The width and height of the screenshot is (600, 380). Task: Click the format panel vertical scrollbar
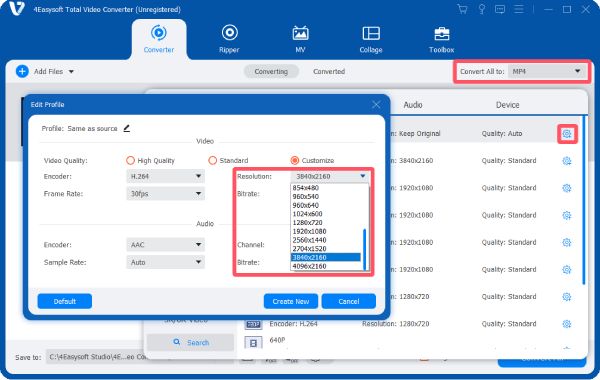pos(584,200)
